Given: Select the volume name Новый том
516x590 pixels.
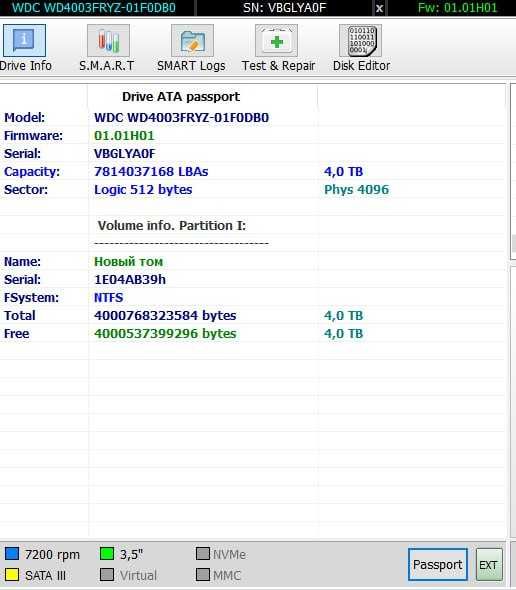Looking at the screenshot, I should 128,262.
